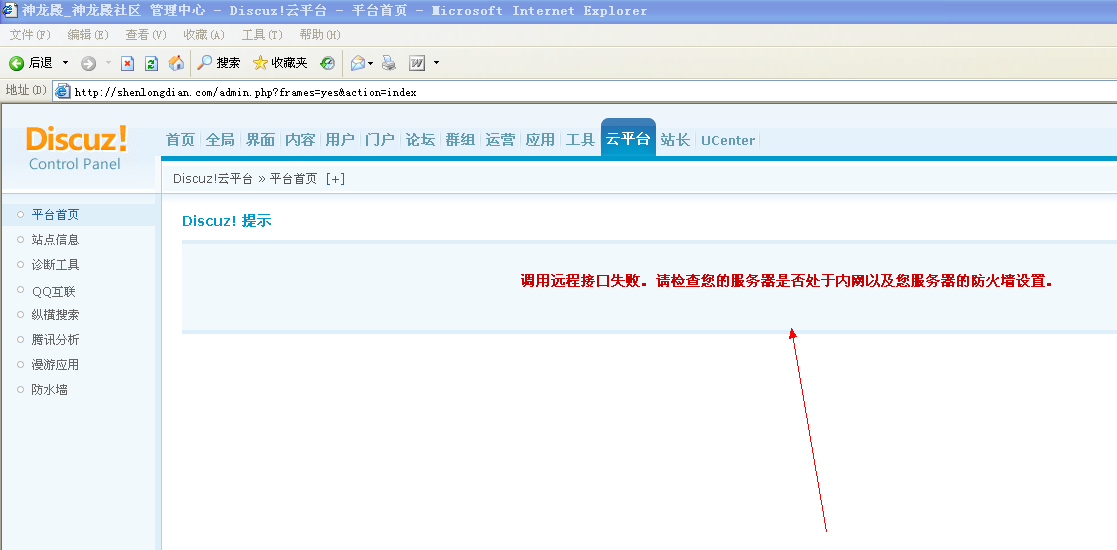The image size is (1117, 550).
Task: Refresh the page with the green arrows icon
Action: tap(151, 63)
